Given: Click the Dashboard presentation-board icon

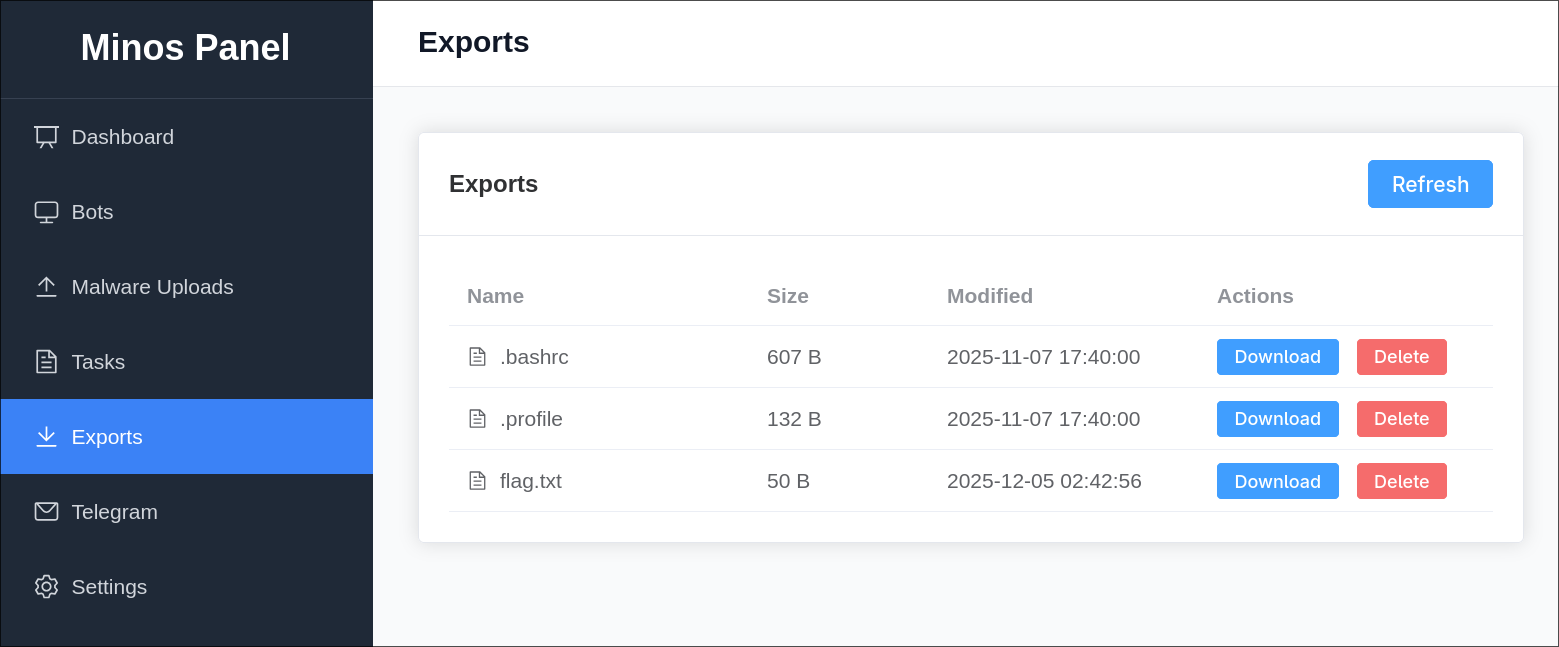Looking at the screenshot, I should [46, 137].
